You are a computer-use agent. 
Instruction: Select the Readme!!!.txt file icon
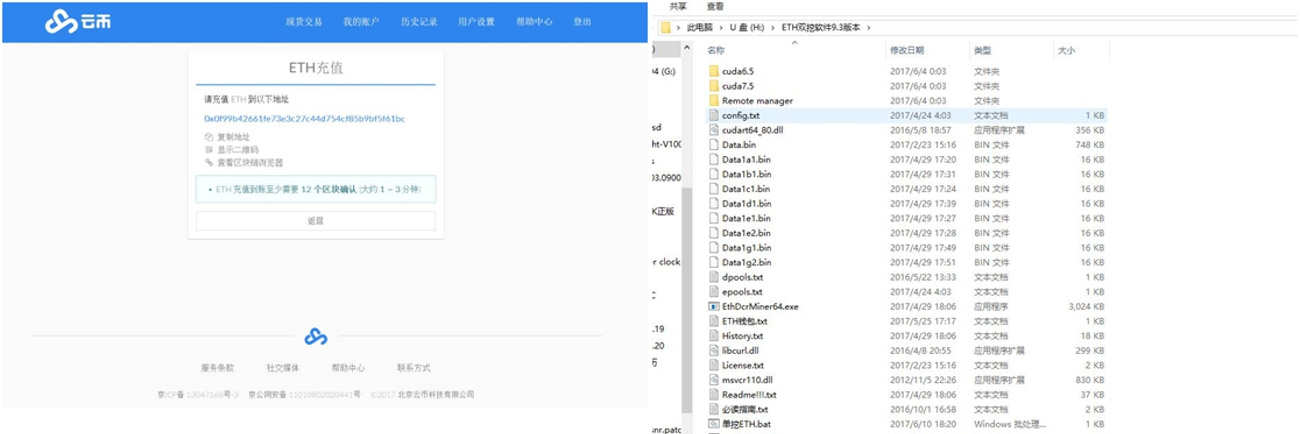pyautogui.click(x=713, y=395)
